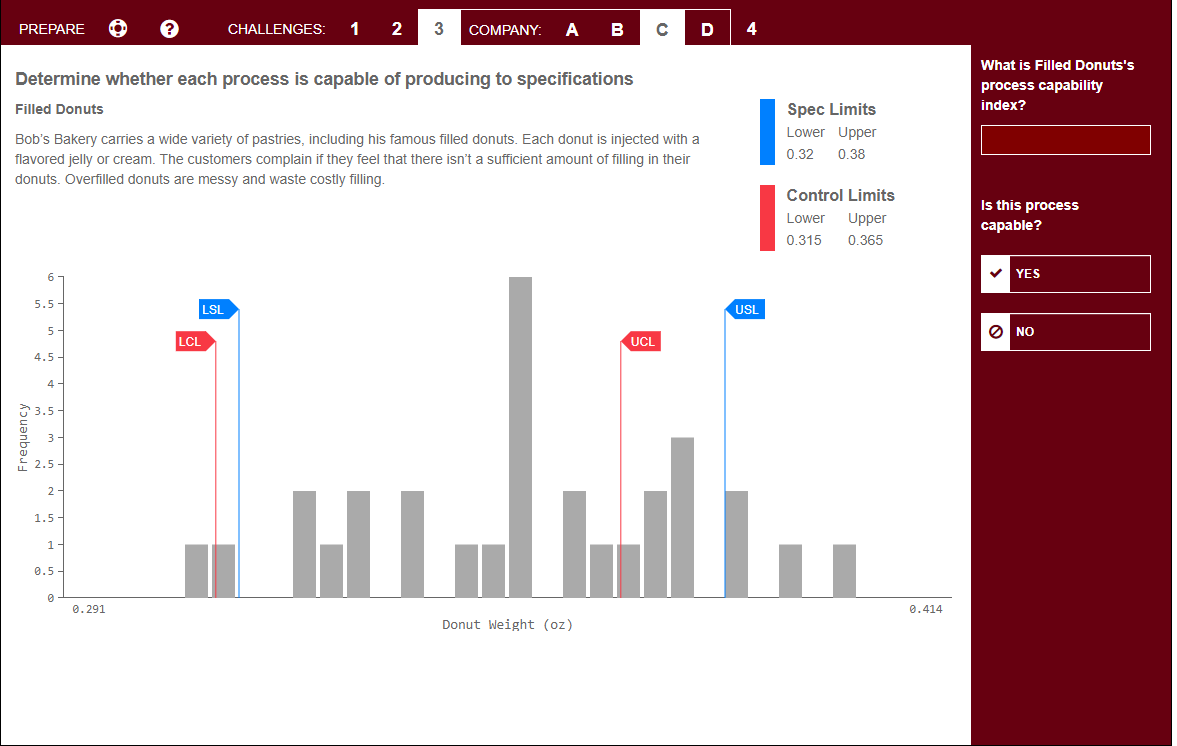The width and height of the screenshot is (1177, 746).
Task: Click the red UCL marker flag
Action: click(x=641, y=341)
